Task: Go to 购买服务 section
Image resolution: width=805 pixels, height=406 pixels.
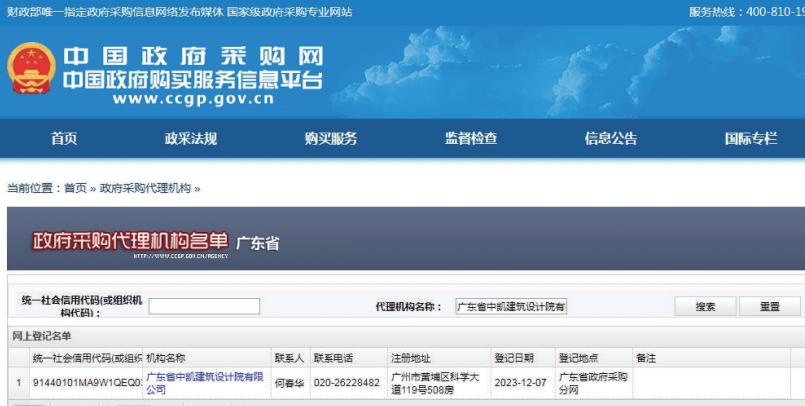Action: pos(331,139)
